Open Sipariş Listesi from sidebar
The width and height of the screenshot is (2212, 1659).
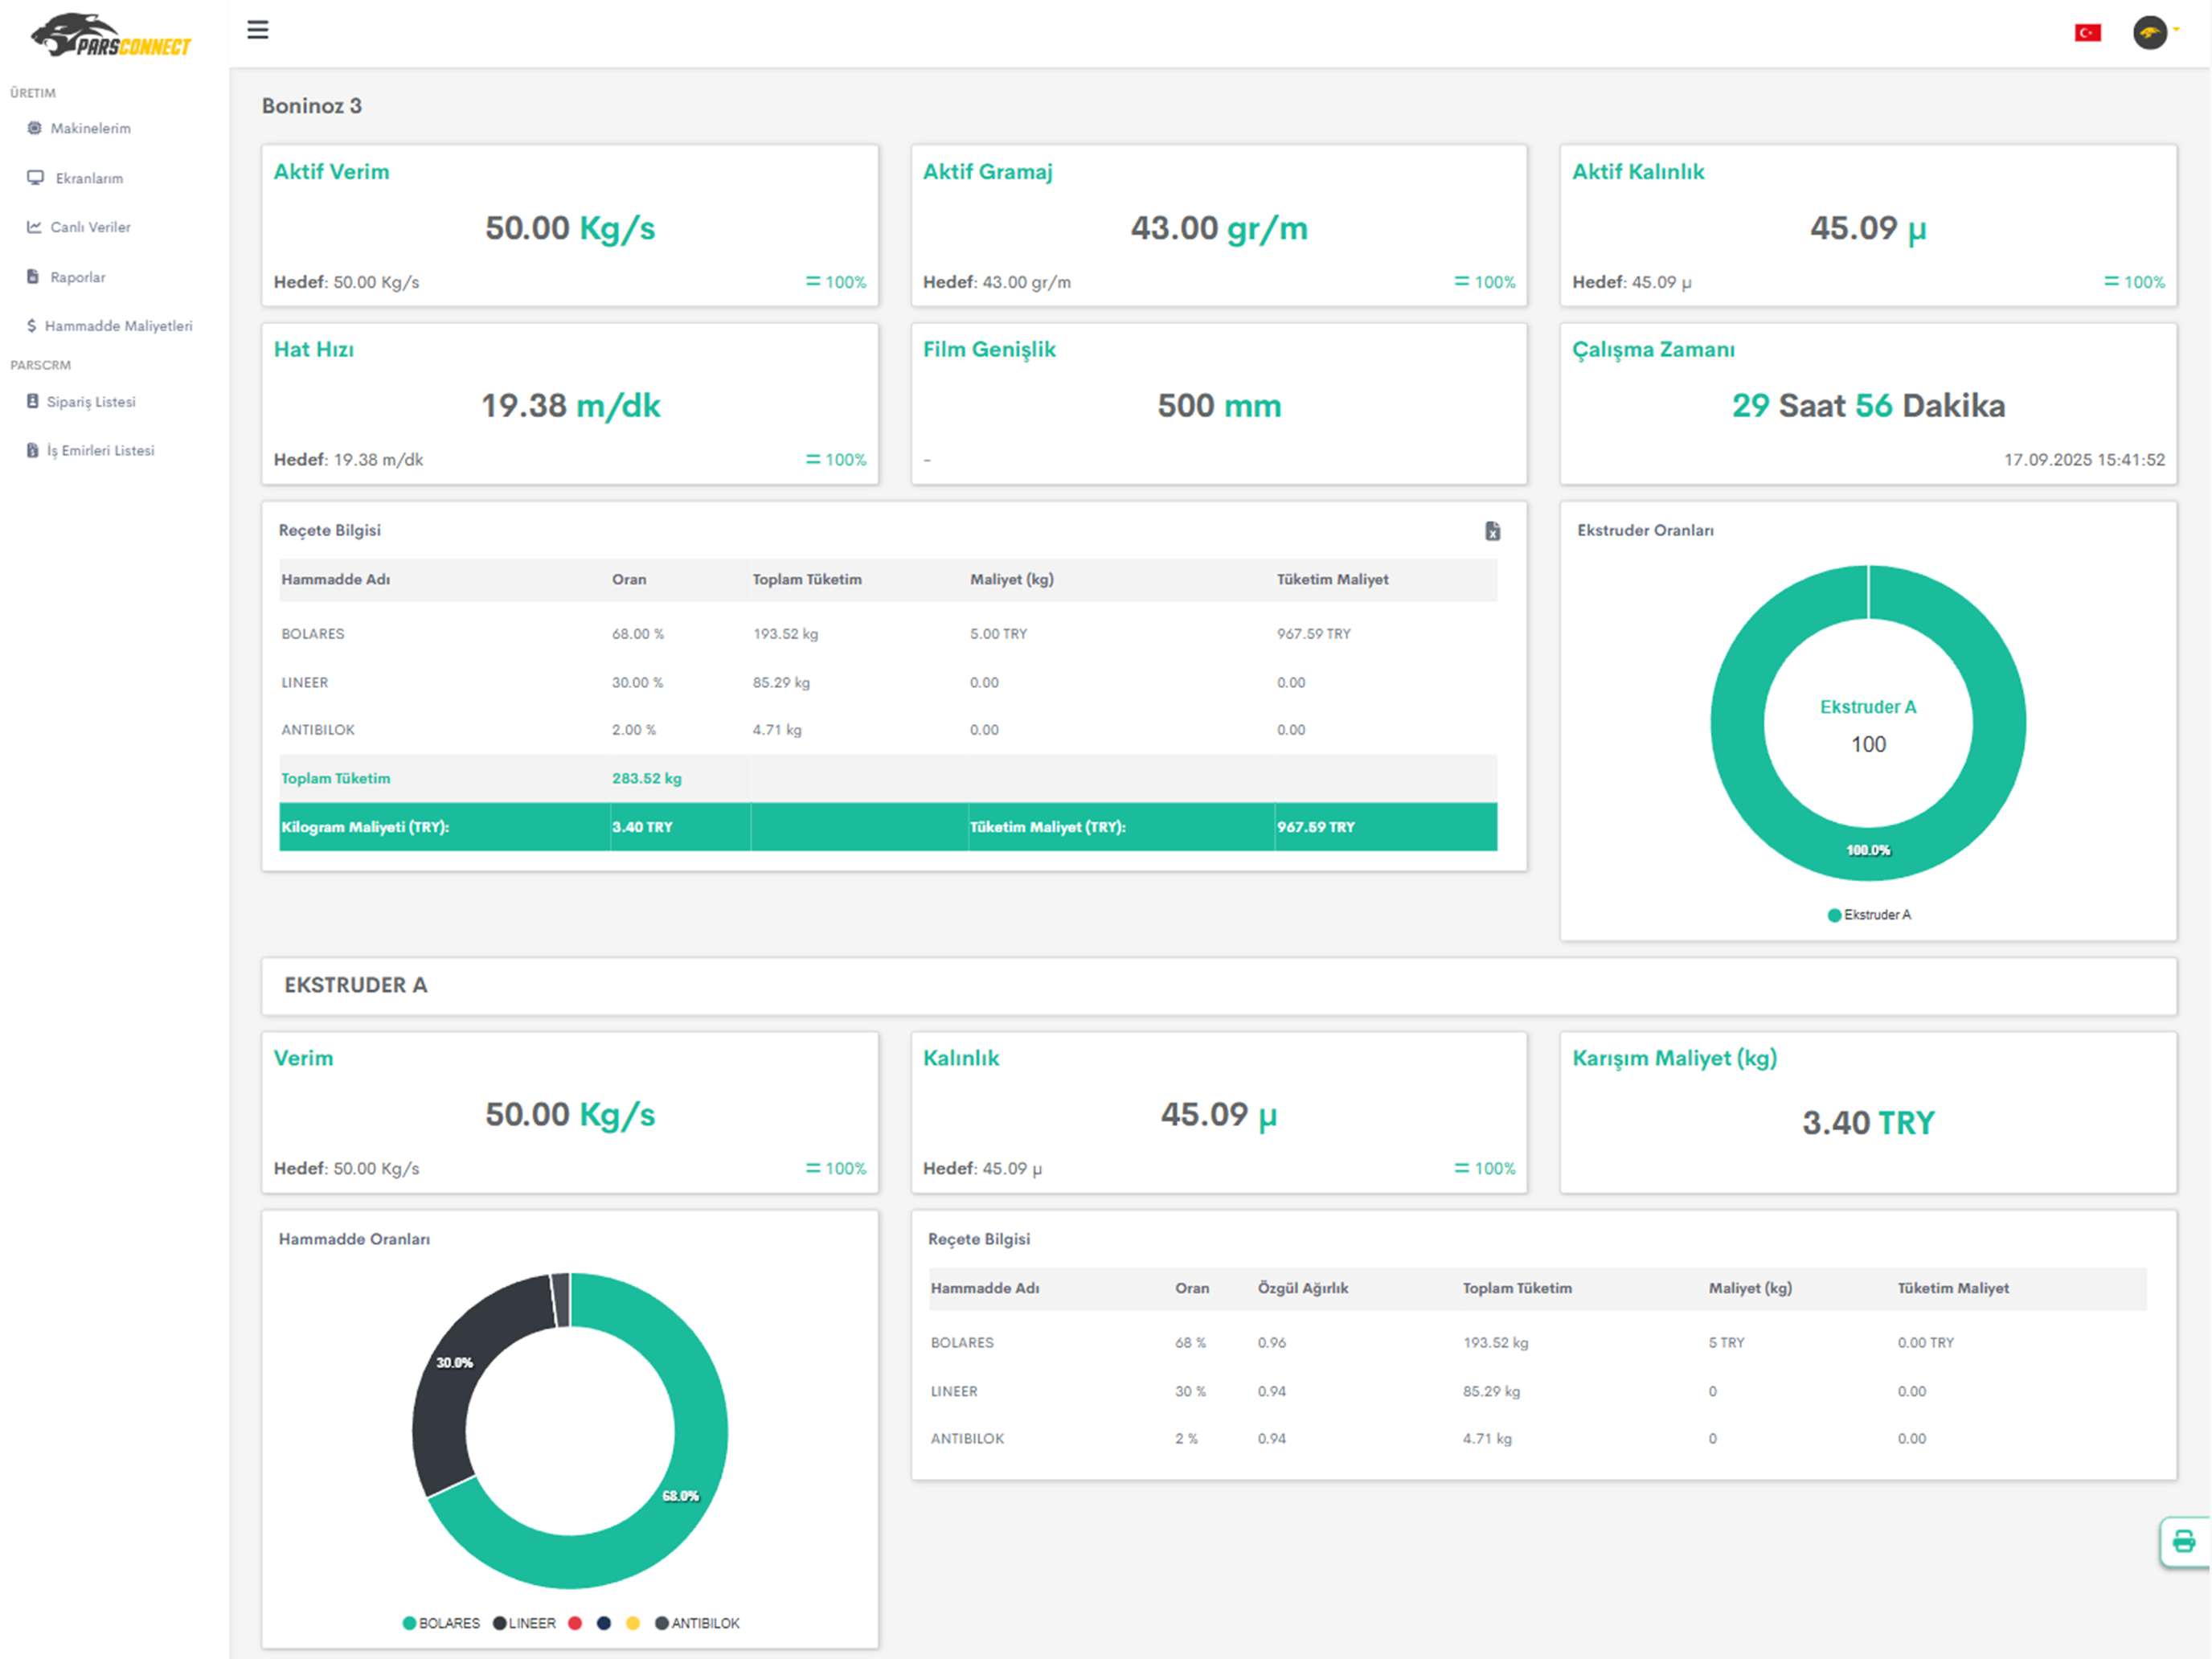(x=90, y=401)
